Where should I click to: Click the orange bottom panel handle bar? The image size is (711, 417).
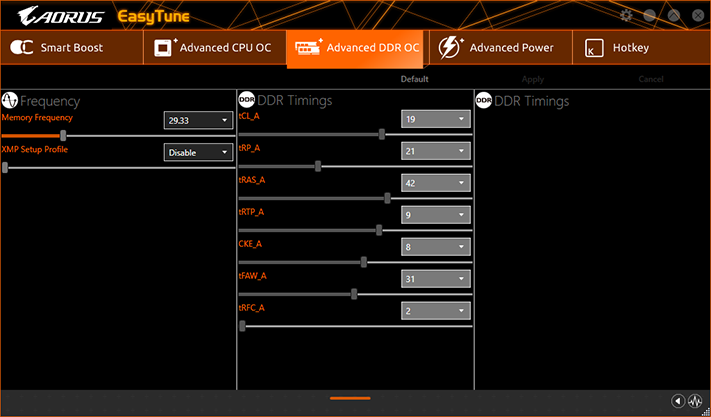click(x=350, y=398)
